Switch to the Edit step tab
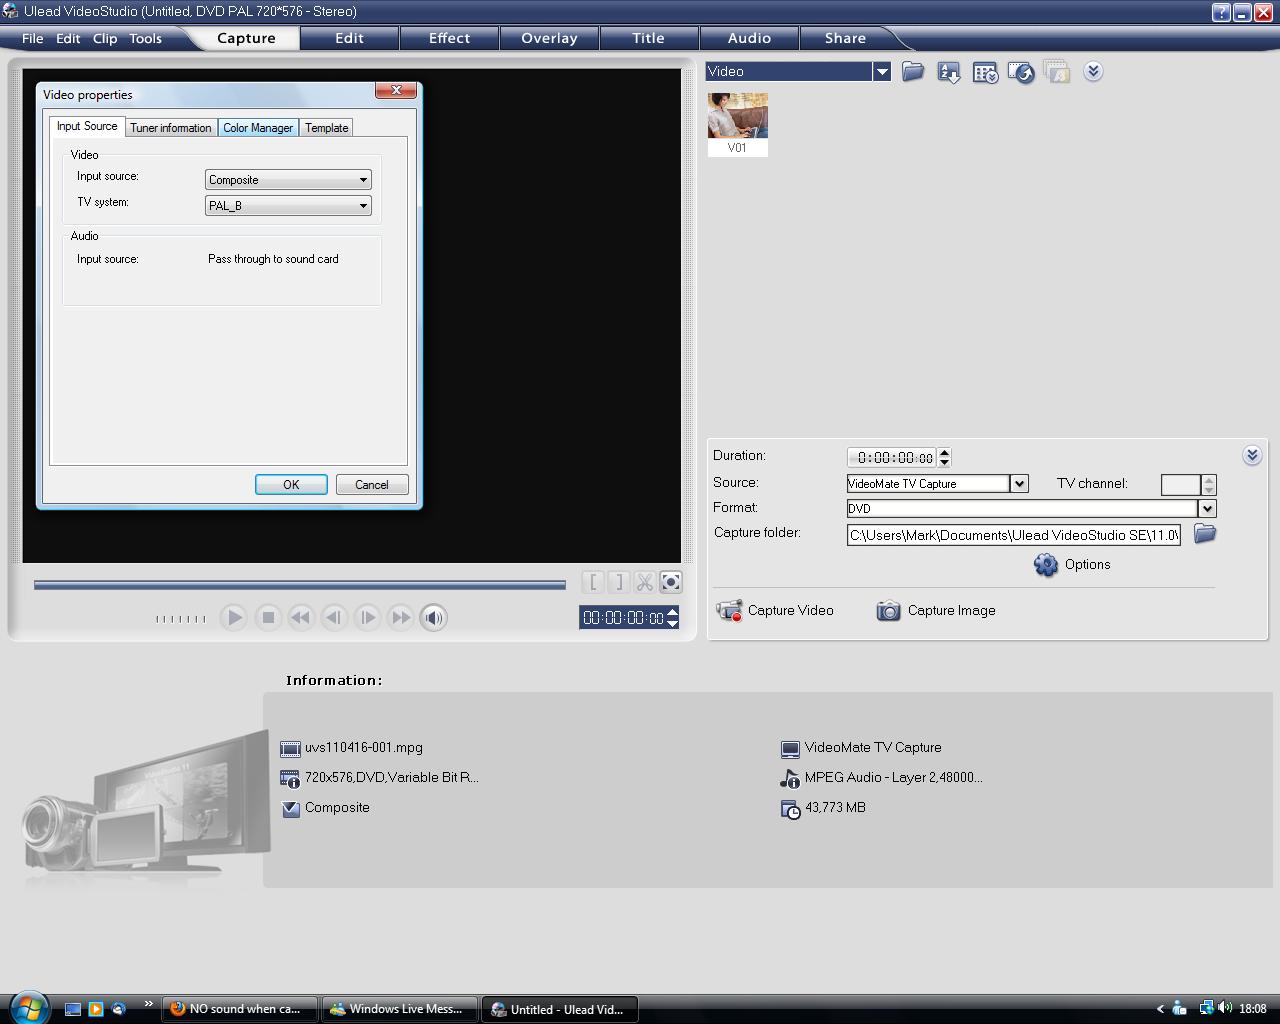The height and width of the screenshot is (1024, 1280). [349, 38]
